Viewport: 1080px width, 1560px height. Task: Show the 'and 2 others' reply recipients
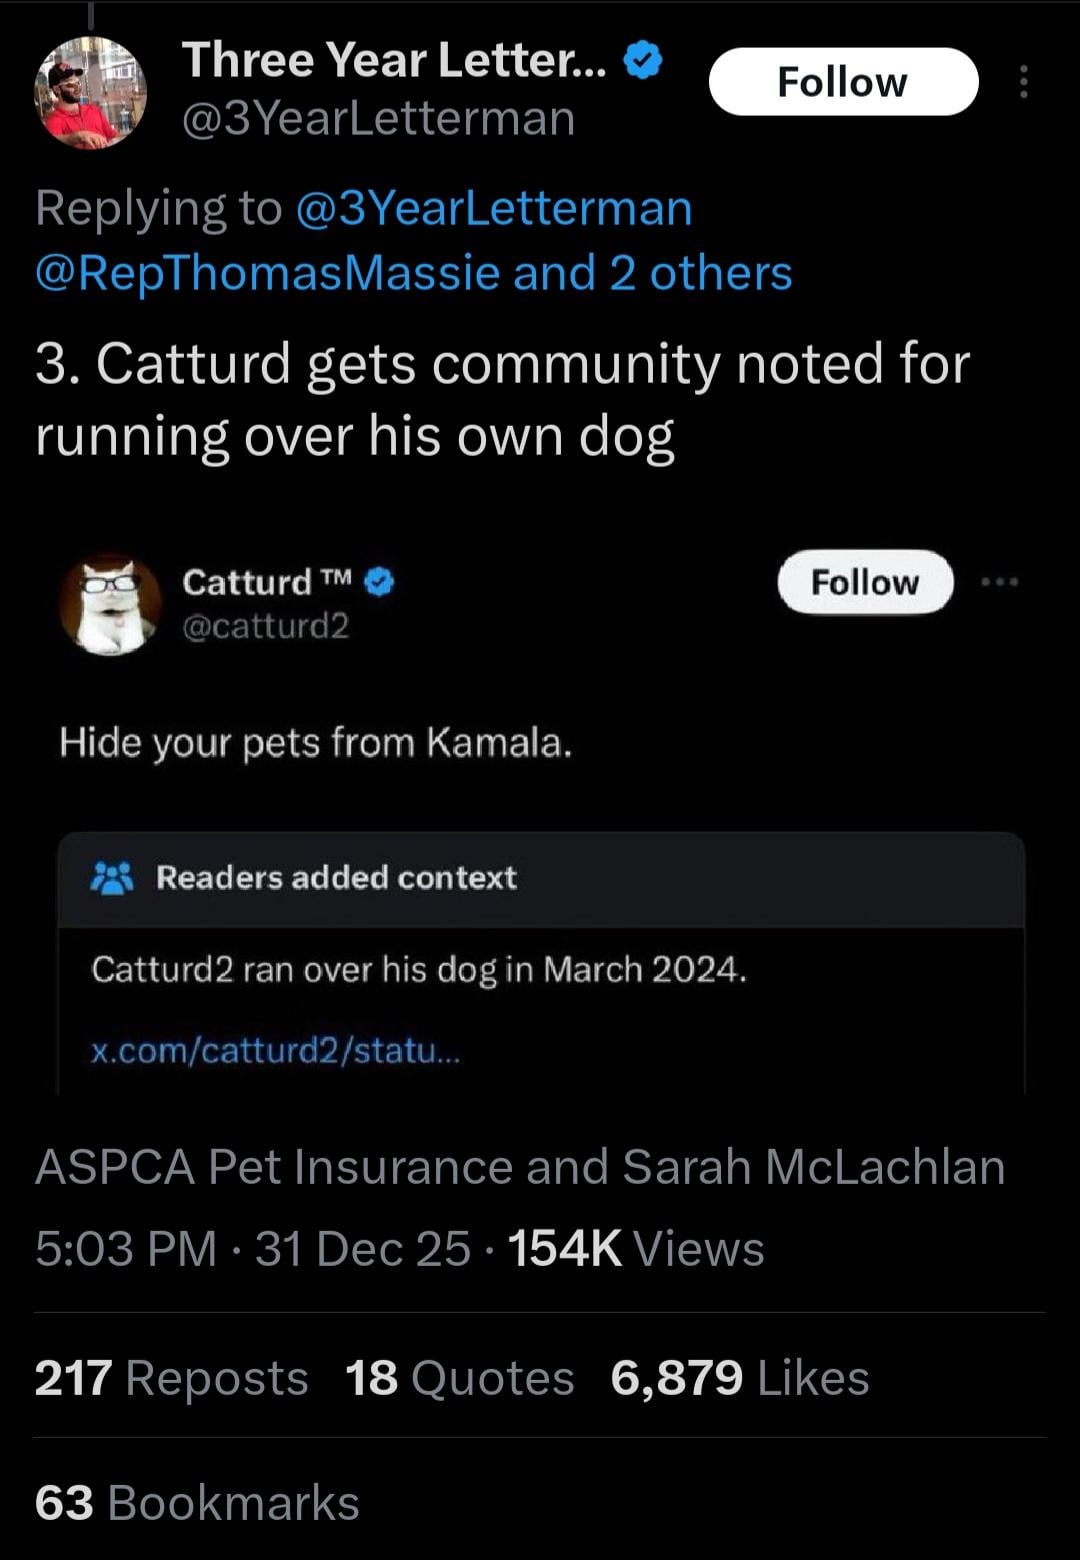[652, 273]
